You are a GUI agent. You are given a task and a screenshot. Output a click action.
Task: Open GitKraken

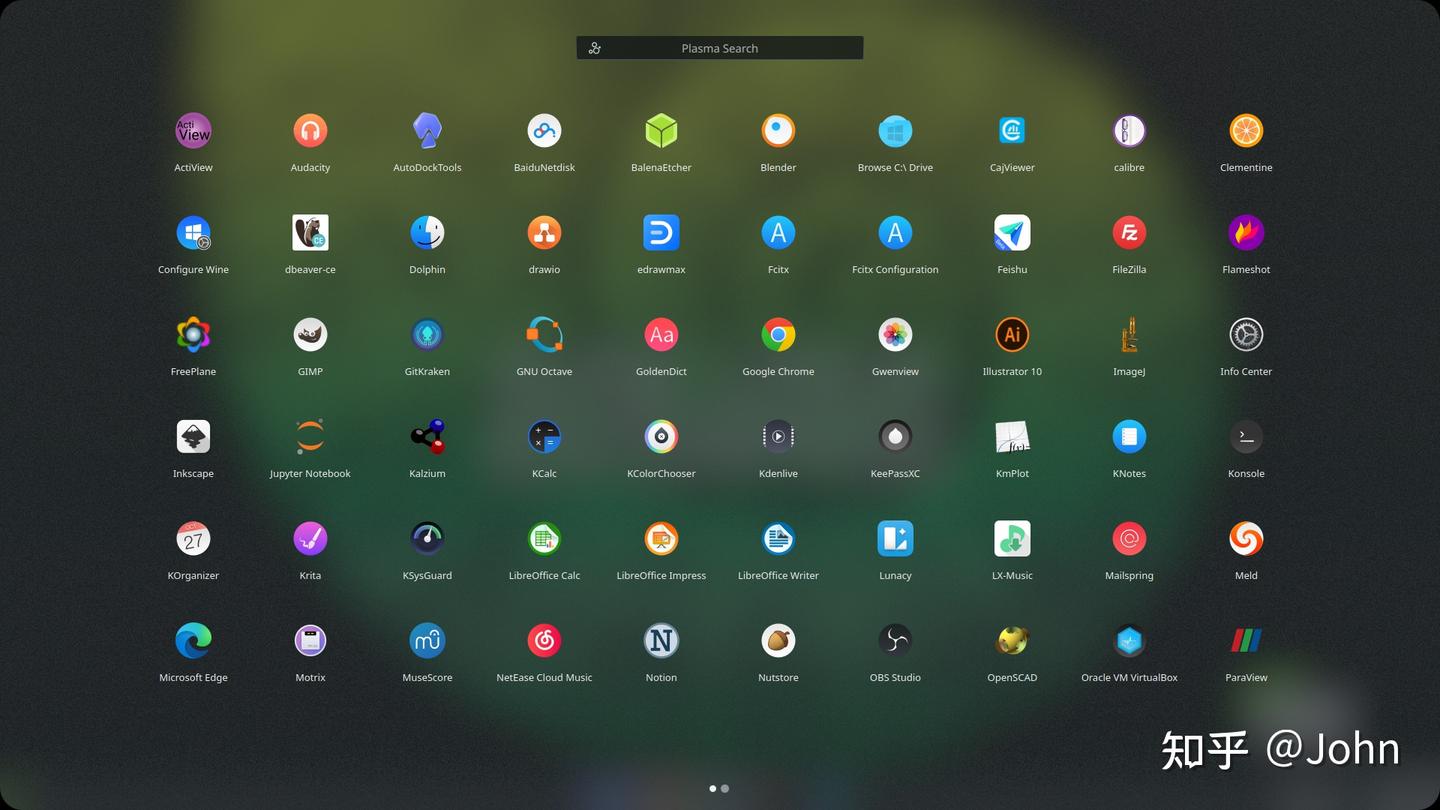pyautogui.click(x=427, y=335)
